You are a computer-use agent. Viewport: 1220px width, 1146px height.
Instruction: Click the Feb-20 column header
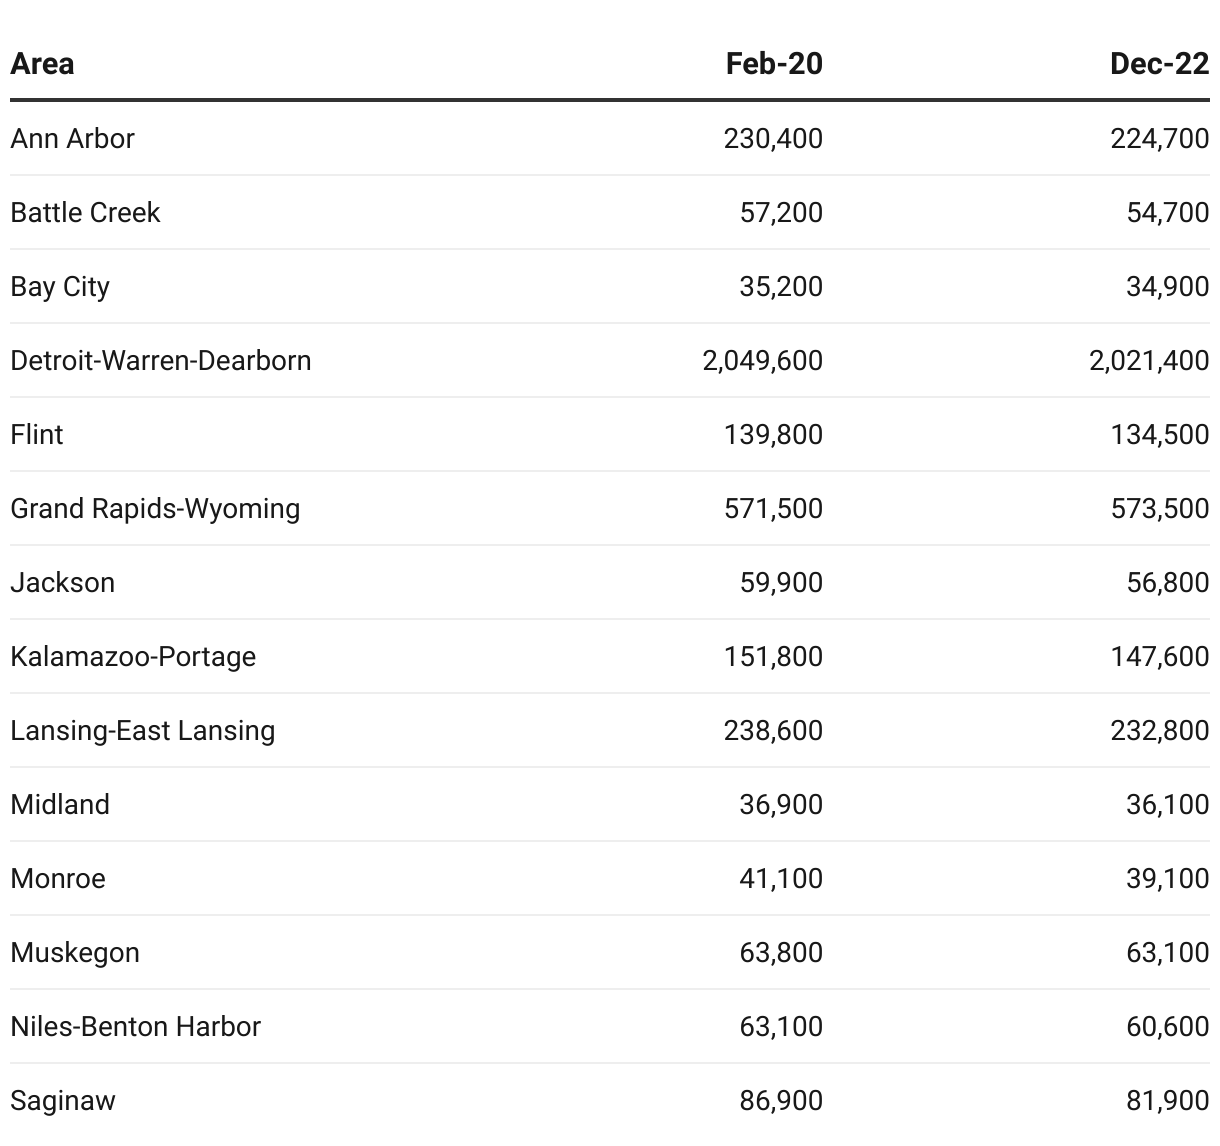point(774,64)
